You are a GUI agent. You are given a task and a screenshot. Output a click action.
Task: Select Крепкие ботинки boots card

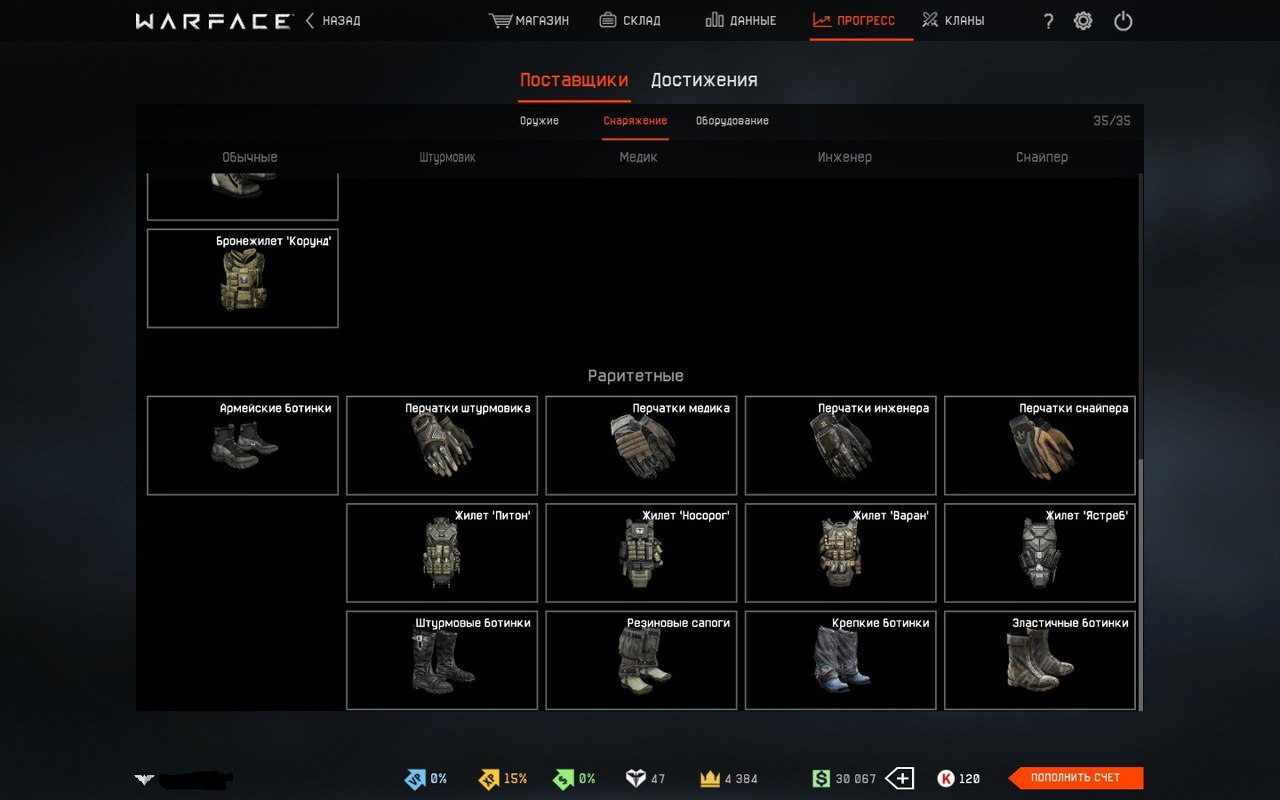(841, 660)
